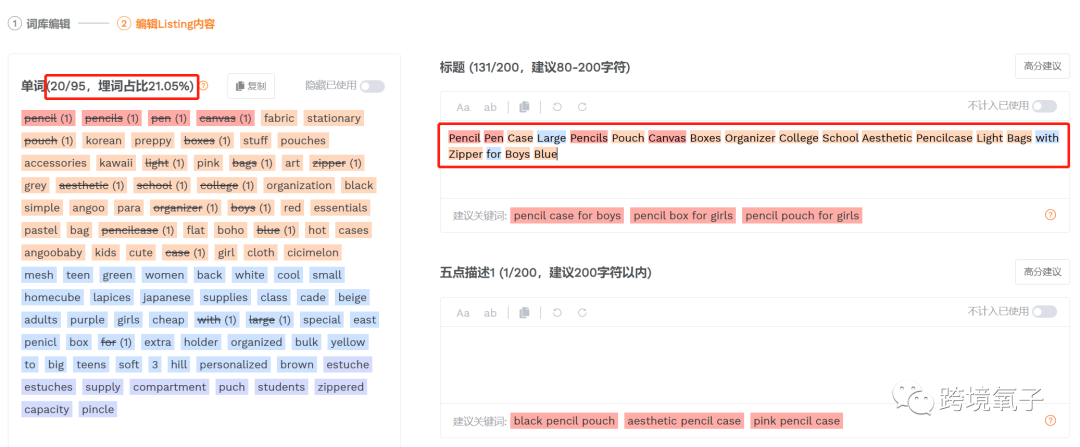Click the word tag 'pincle'

click(98, 409)
